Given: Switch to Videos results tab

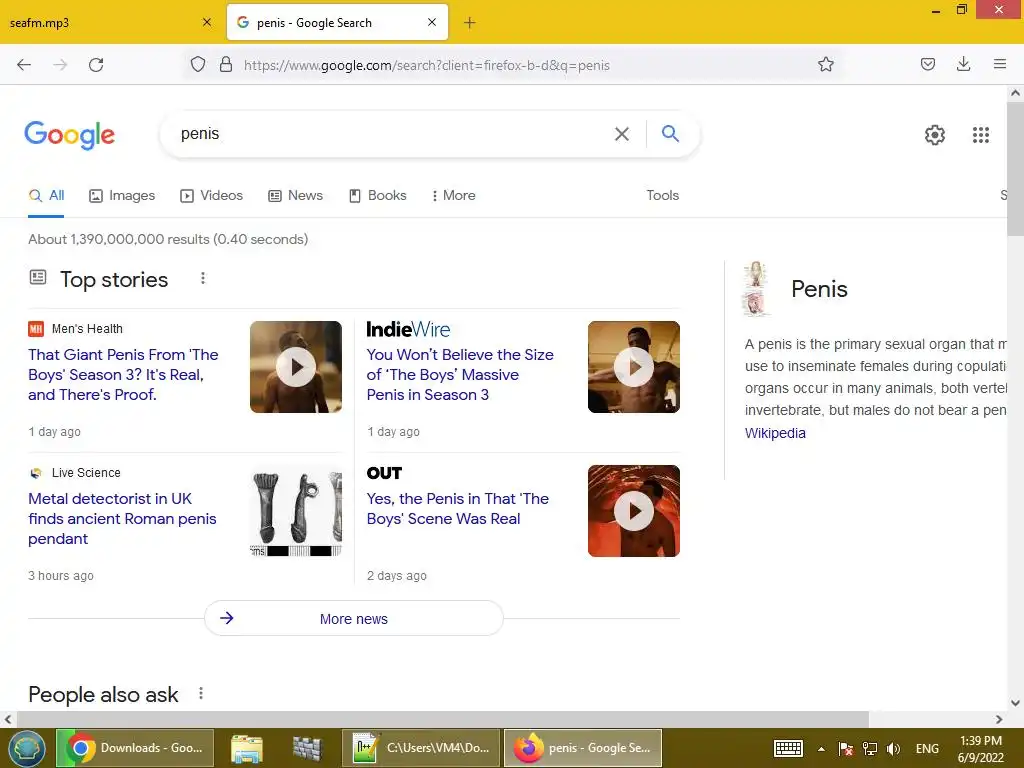Looking at the screenshot, I should pyautogui.click(x=212, y=195).
